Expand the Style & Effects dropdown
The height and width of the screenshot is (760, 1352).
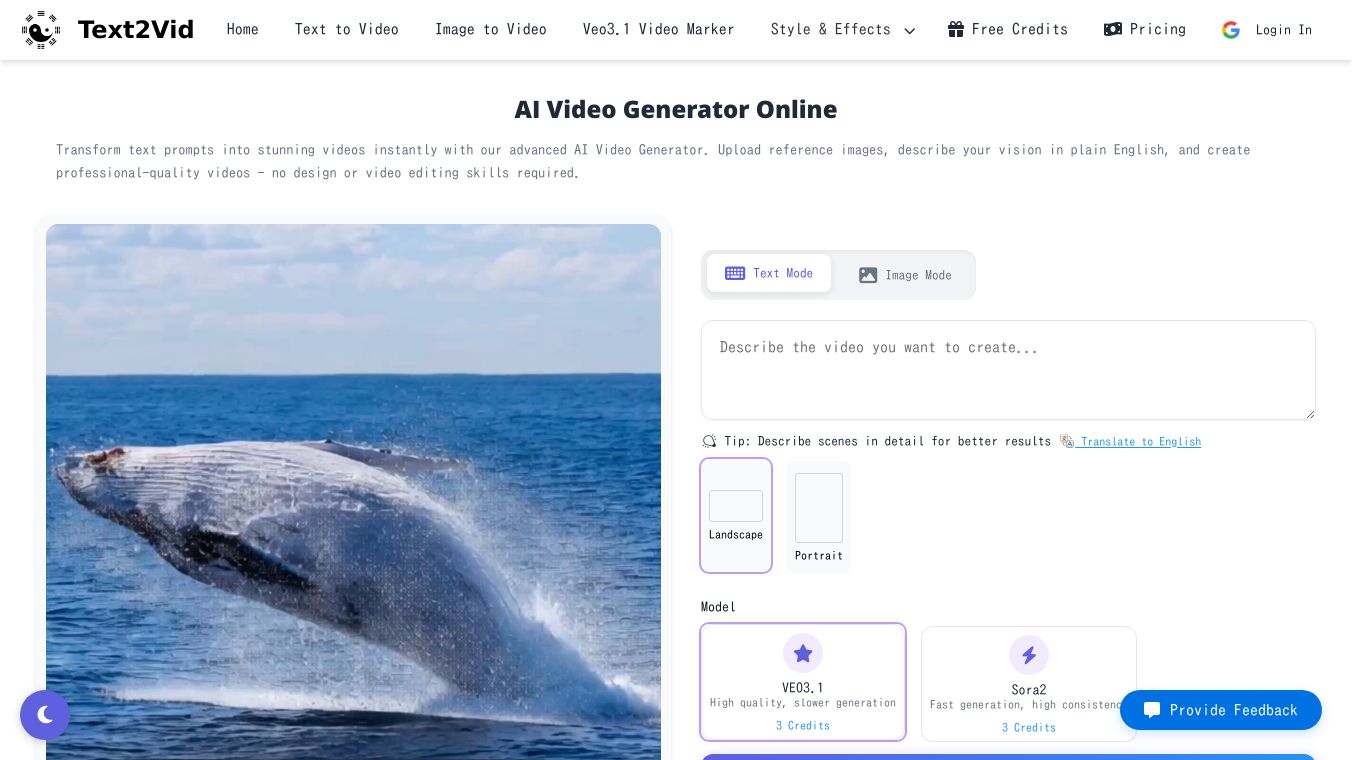843,30
